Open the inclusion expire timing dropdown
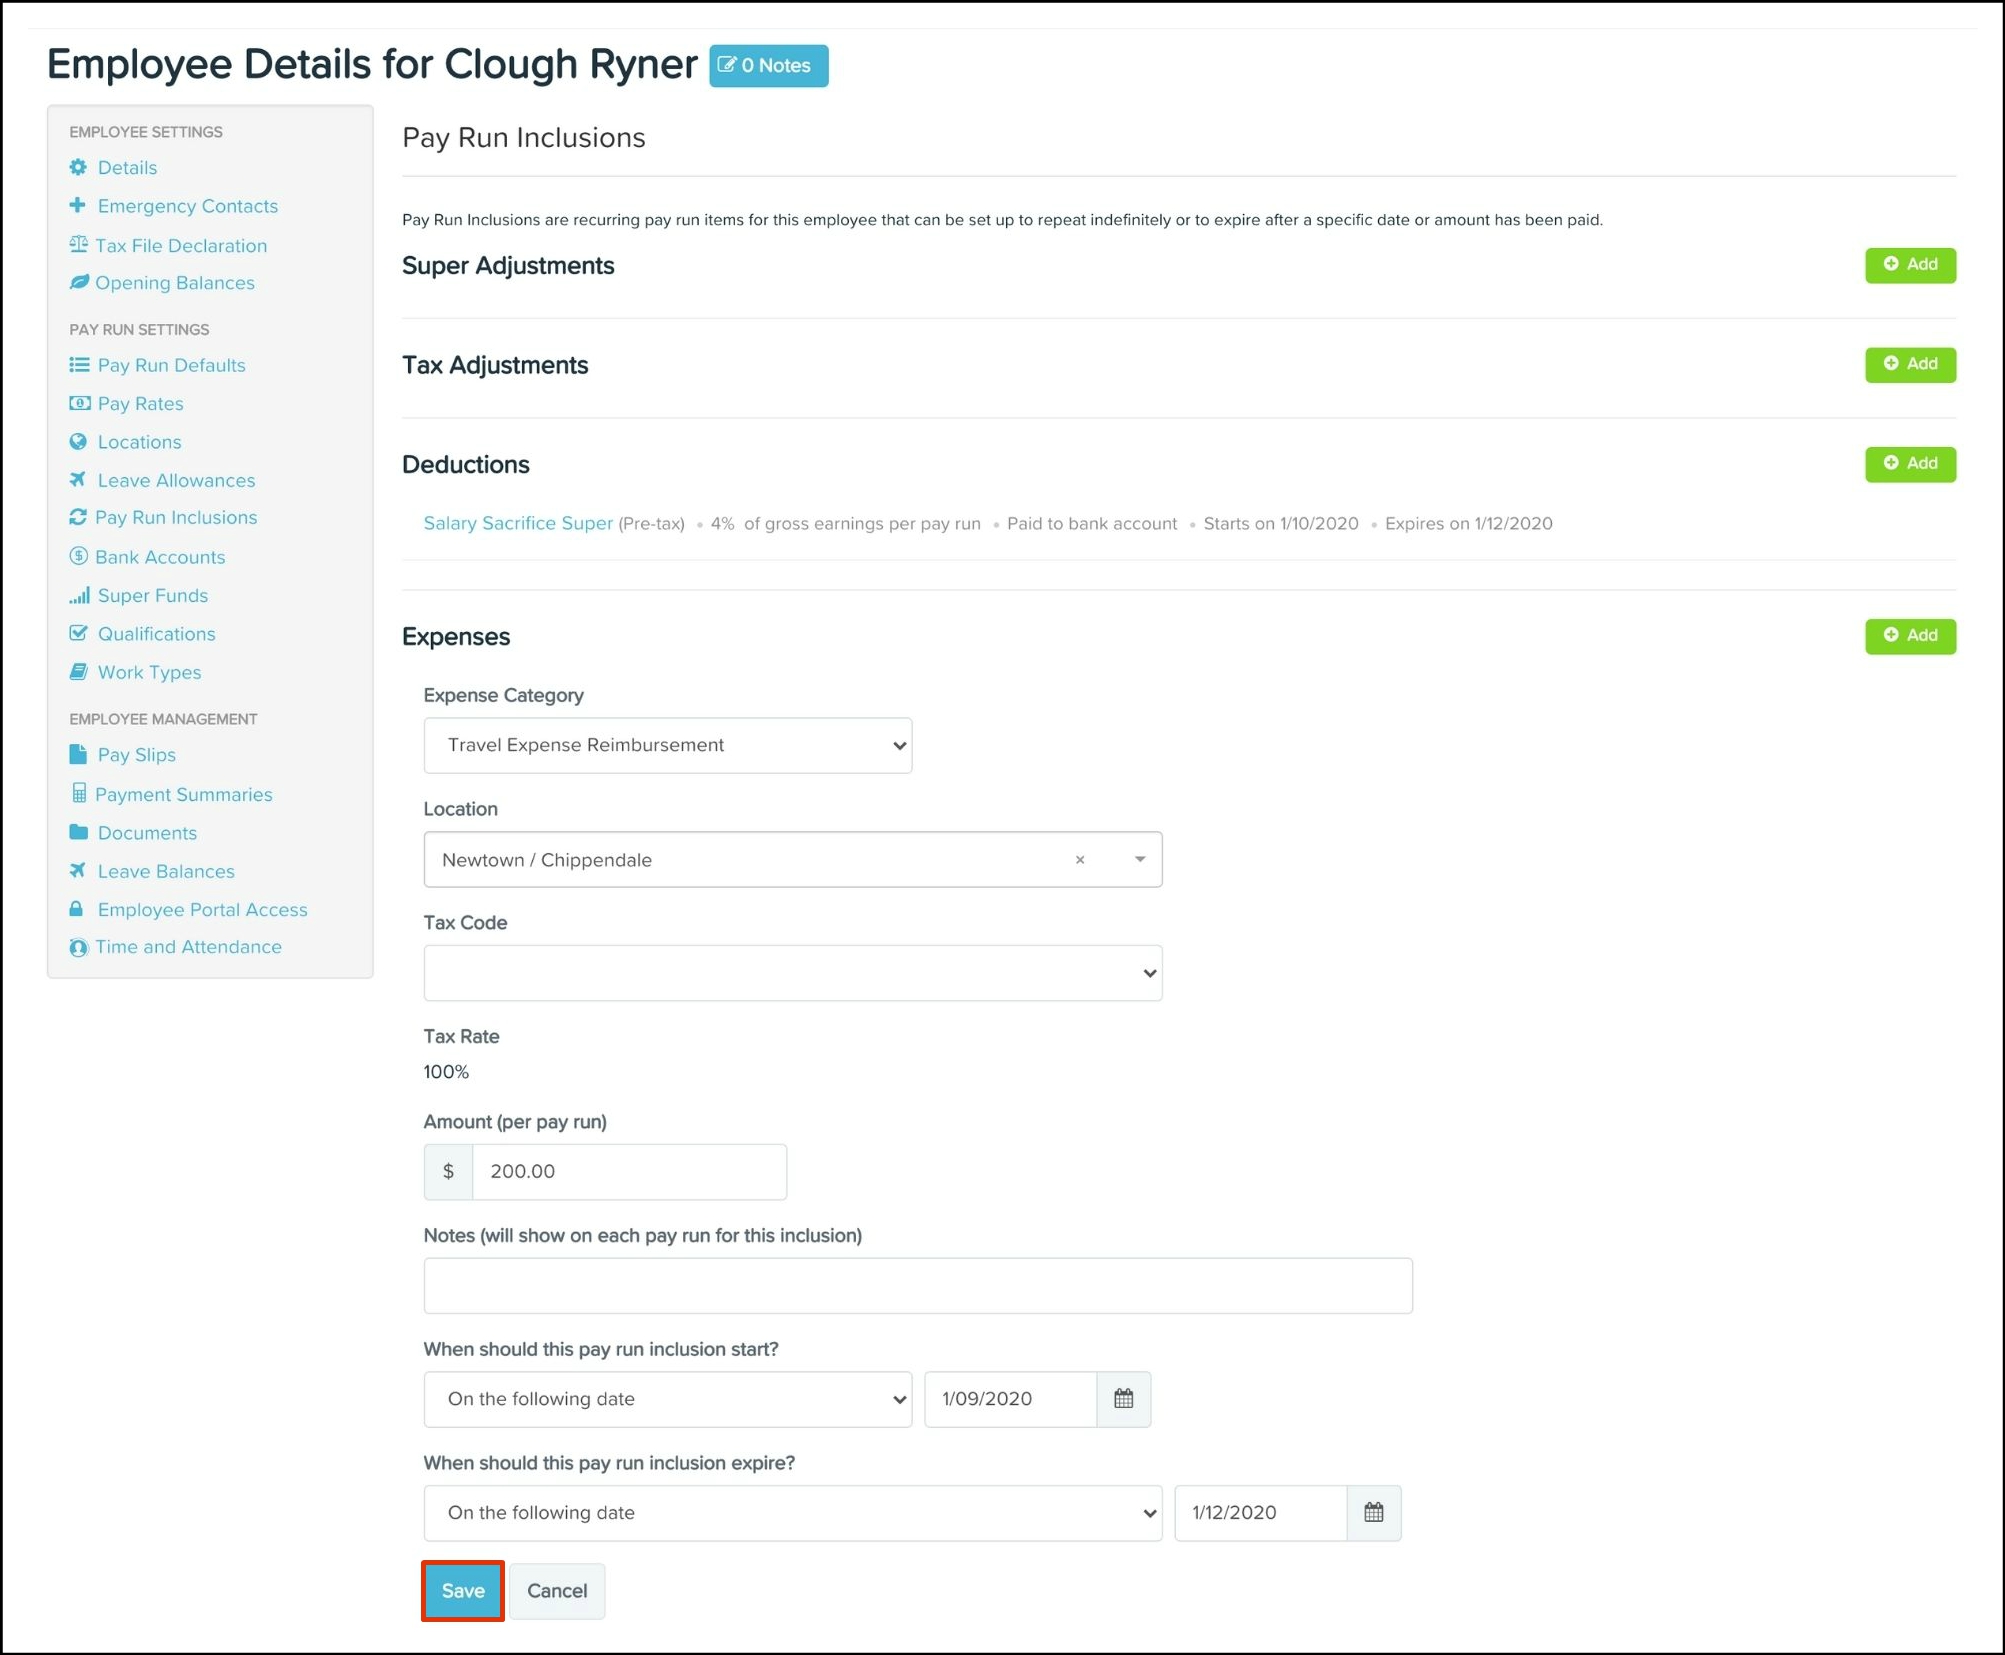 click(x=792, y=1512)
